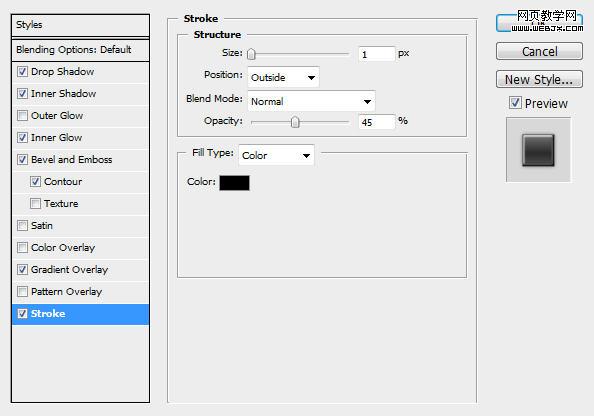Enable the Outer Glow checkbox
Viewport: 594px width, 416px height.
click(22, 115)
